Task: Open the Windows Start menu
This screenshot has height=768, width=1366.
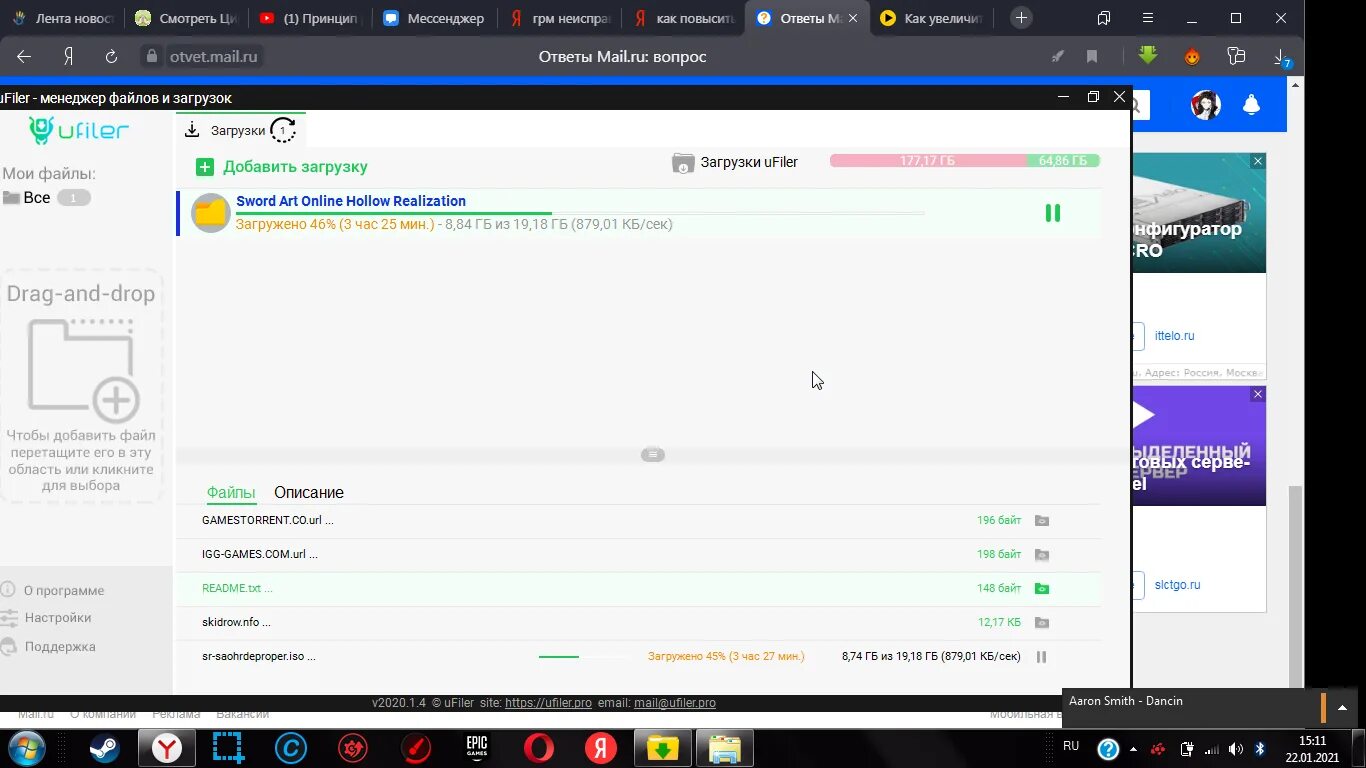Action: (26, 748)
